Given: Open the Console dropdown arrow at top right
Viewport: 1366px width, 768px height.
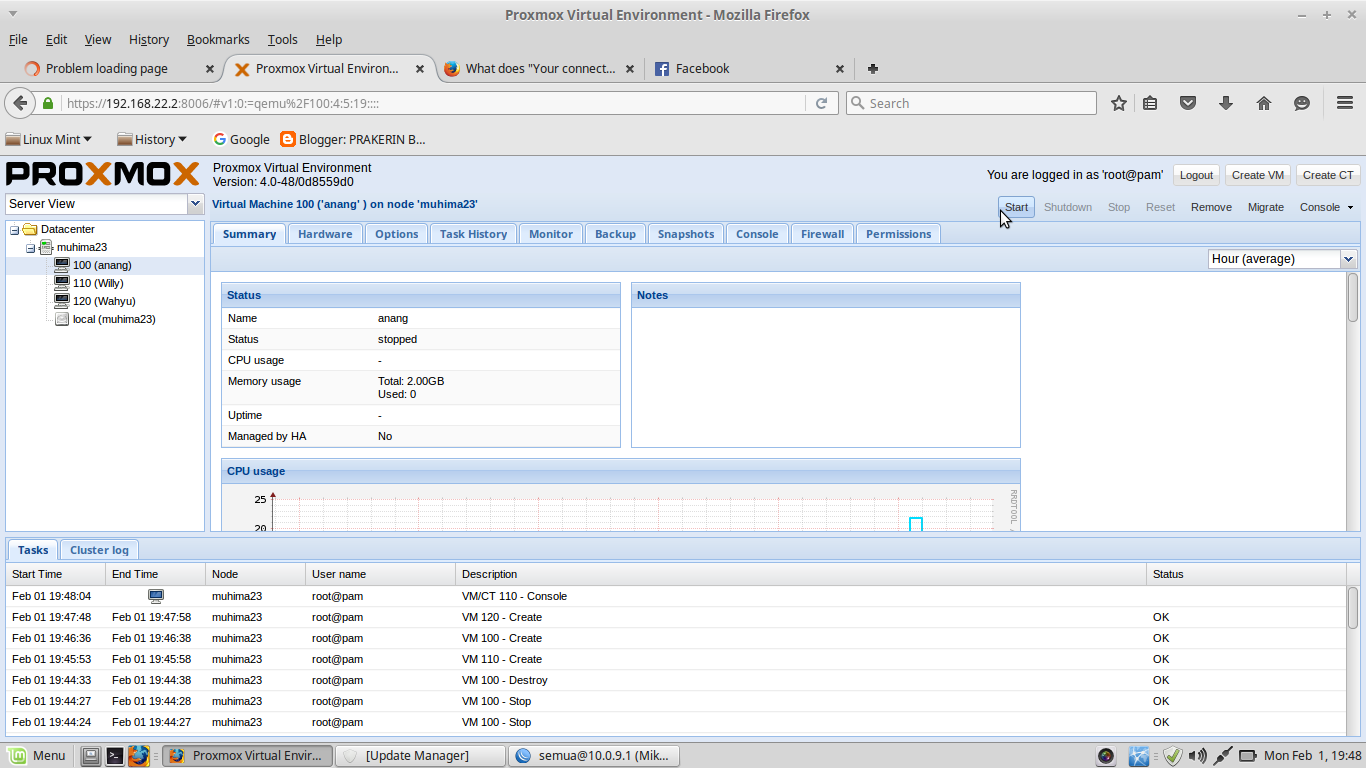Looking at the screenshot, I should [1352, 207].
